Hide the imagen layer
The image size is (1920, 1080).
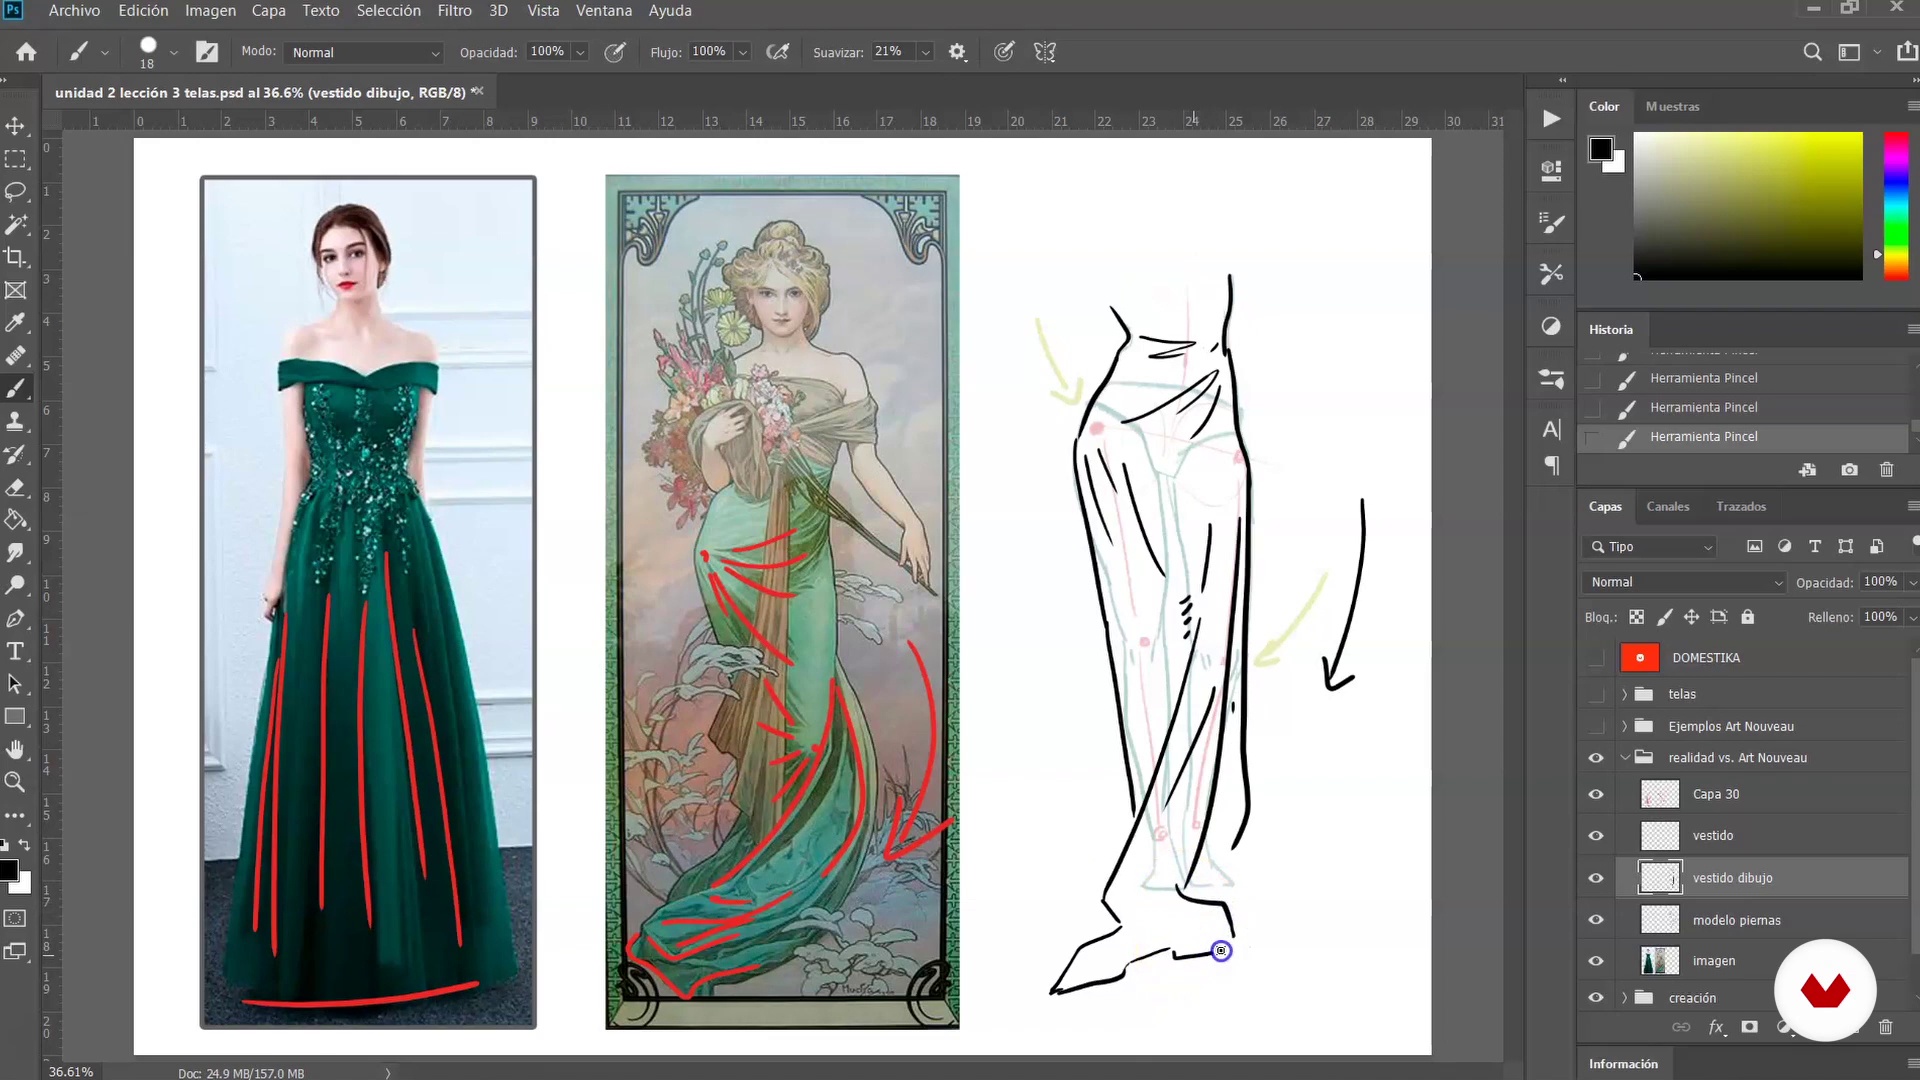coord(1596,961)
